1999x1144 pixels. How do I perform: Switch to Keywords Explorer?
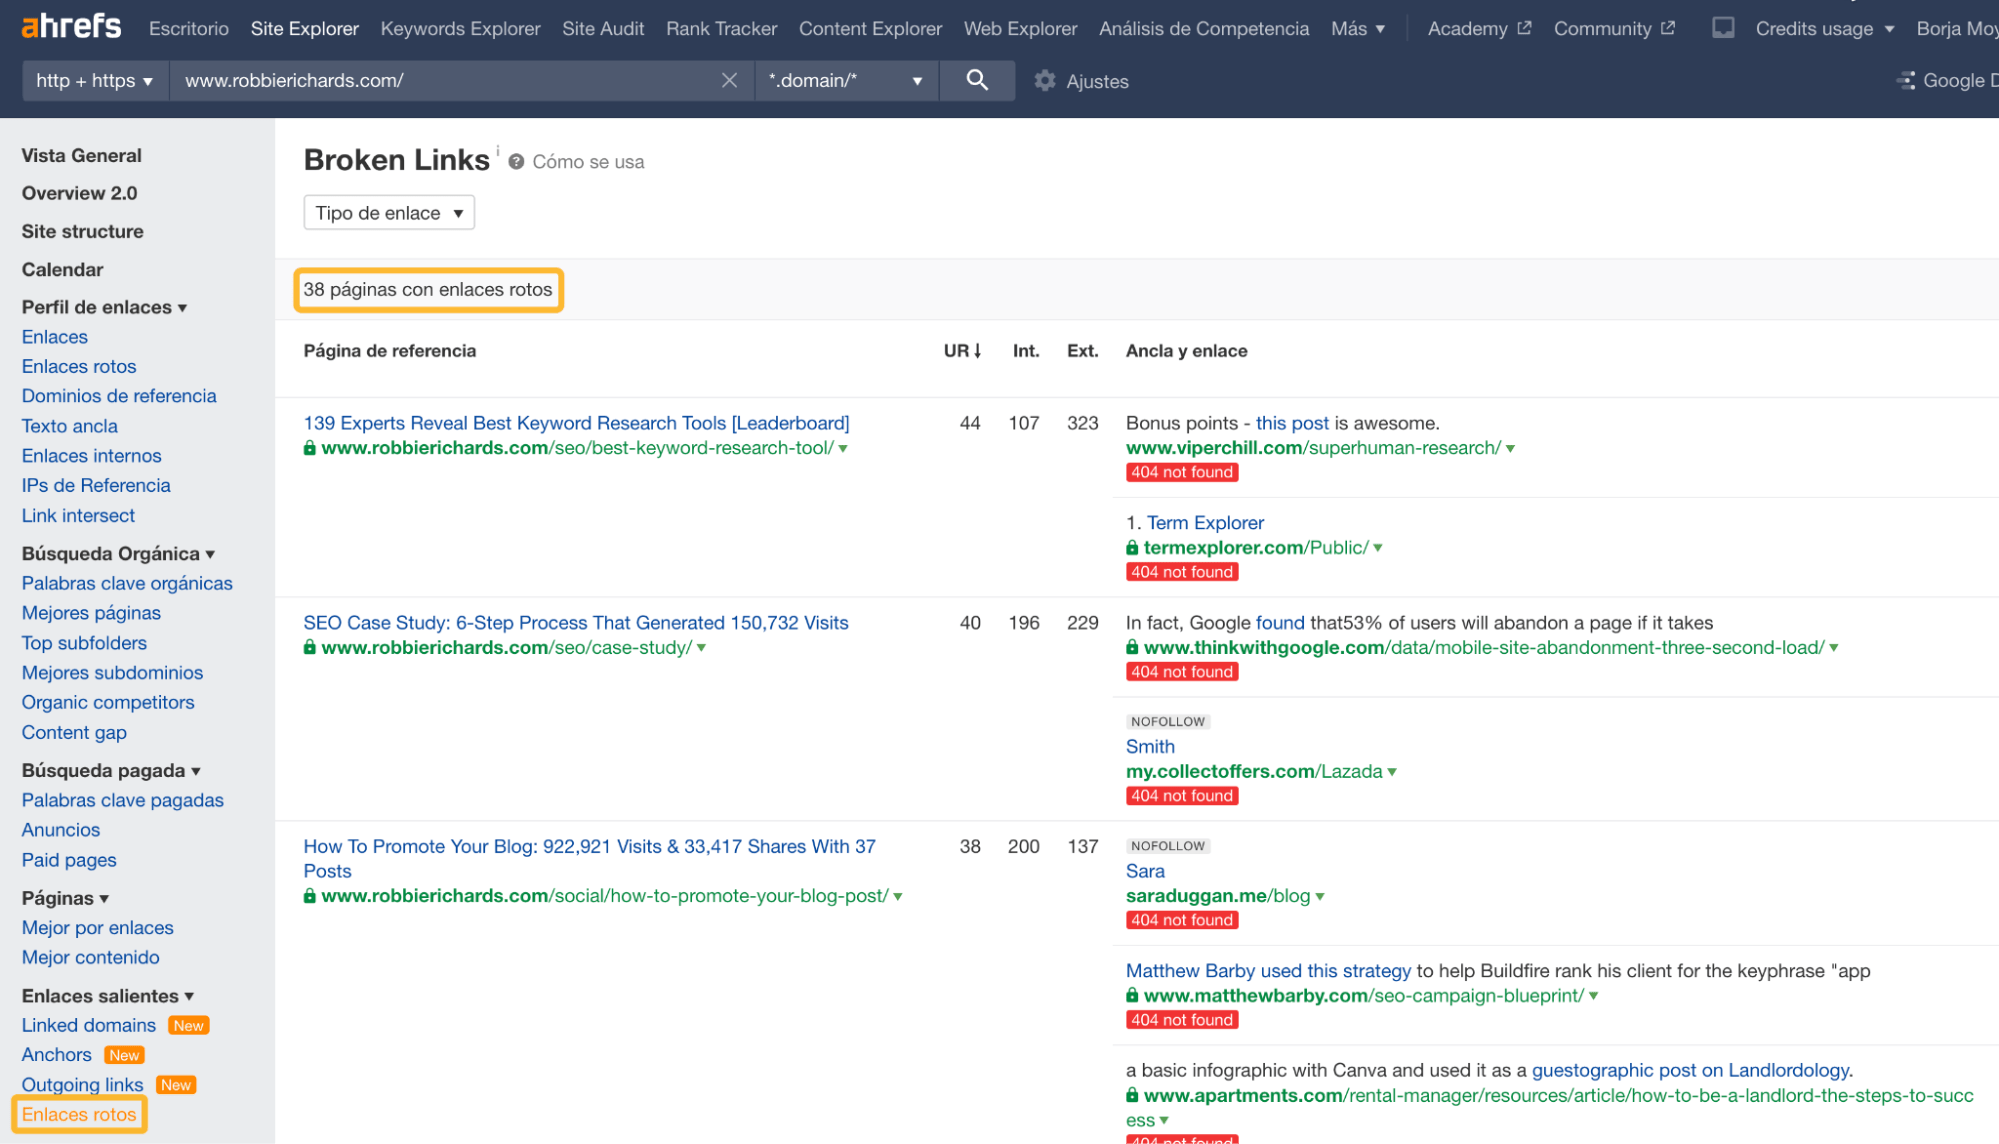(459, 28)
